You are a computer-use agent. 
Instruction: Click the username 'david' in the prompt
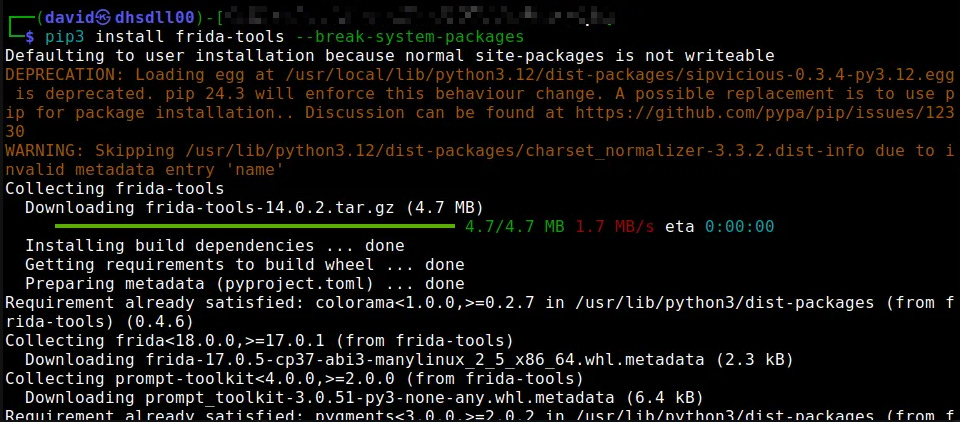coord(70,17)
